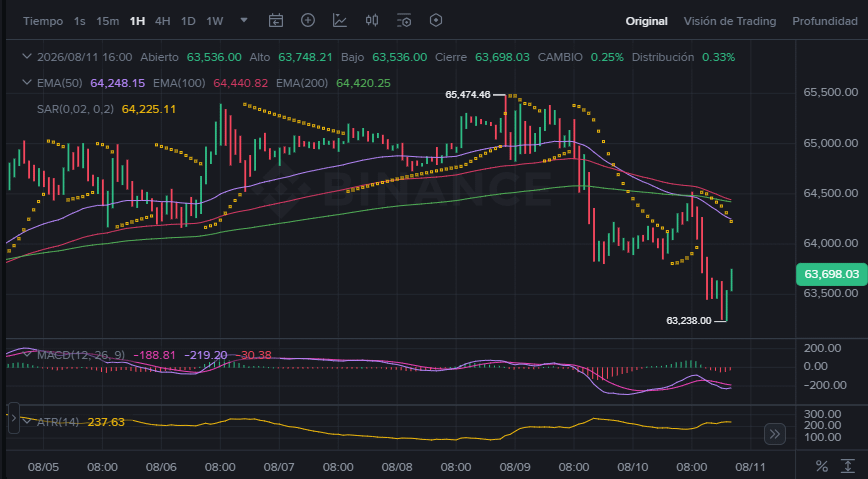The image size is (868, 479).
Task: Select the 1s time interval
Action: 80,21
